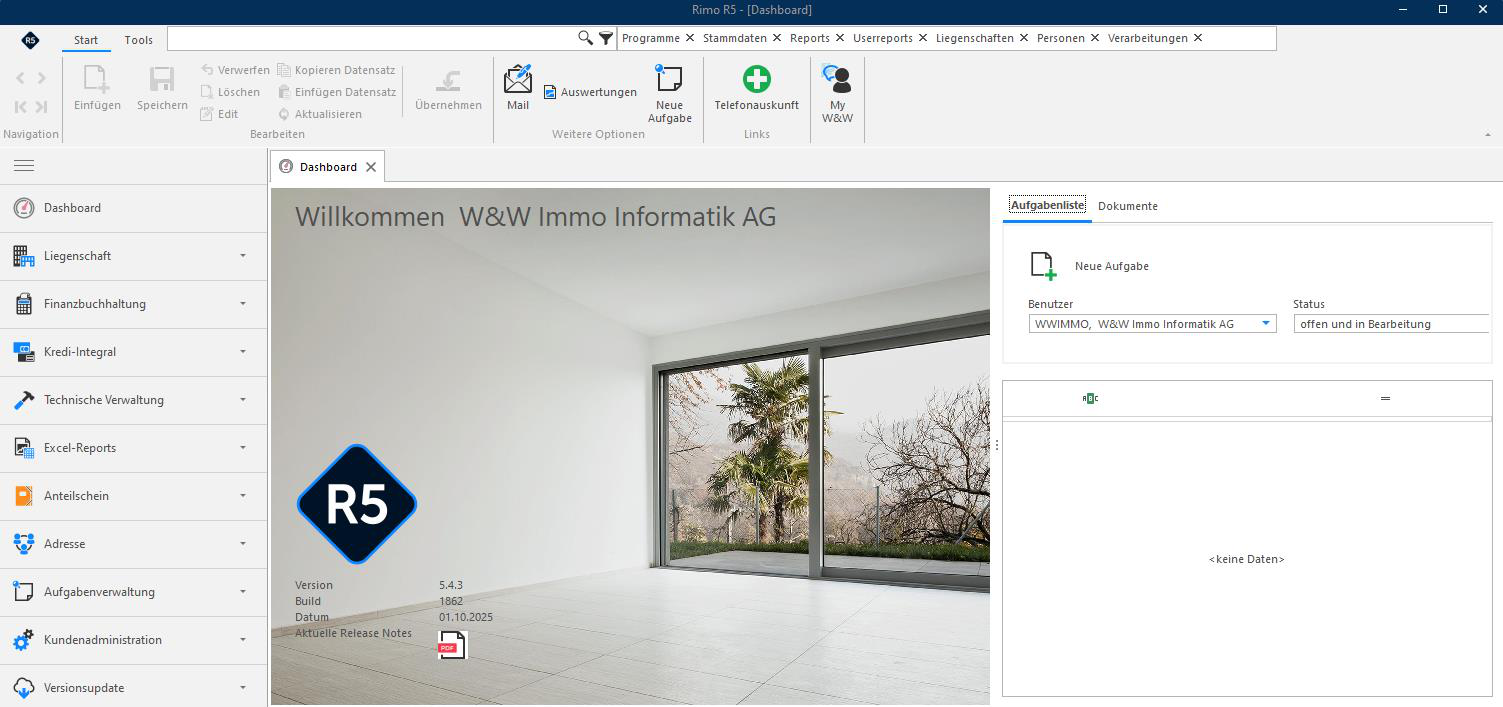Click the R5 application logo button
1503x707 pixels.
point(30,40)
